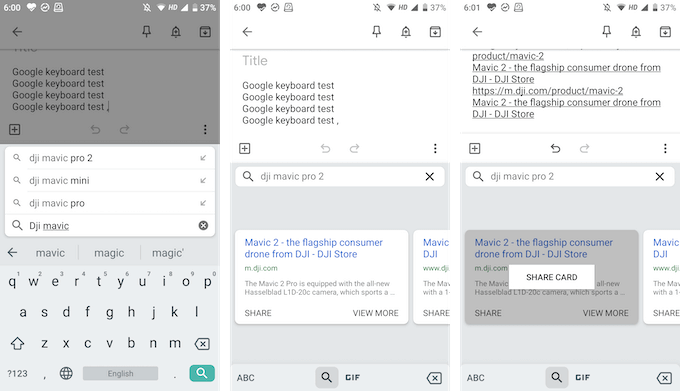
Task: Tap the shift key on keyboard
Action: 17,343
